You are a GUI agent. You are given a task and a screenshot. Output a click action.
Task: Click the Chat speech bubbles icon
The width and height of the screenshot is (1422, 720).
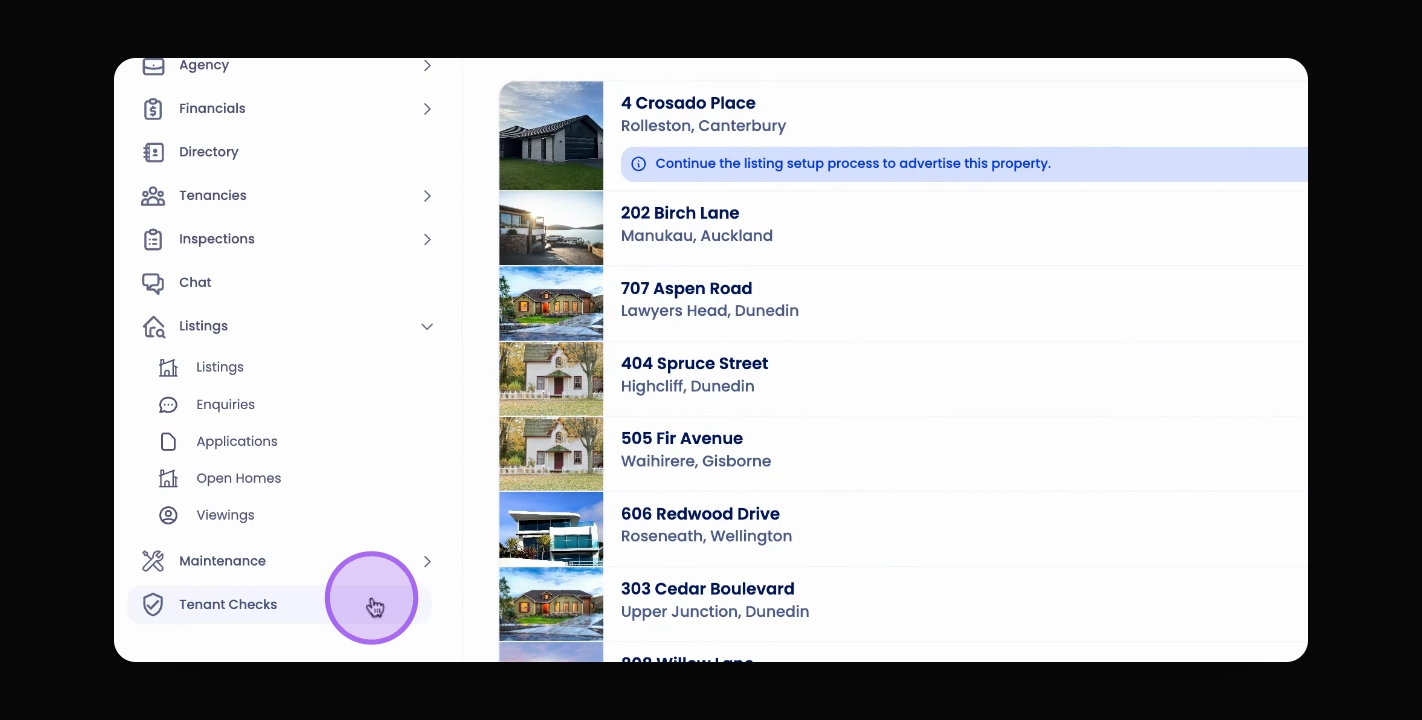pyautogui.click(x=153, y=283)
